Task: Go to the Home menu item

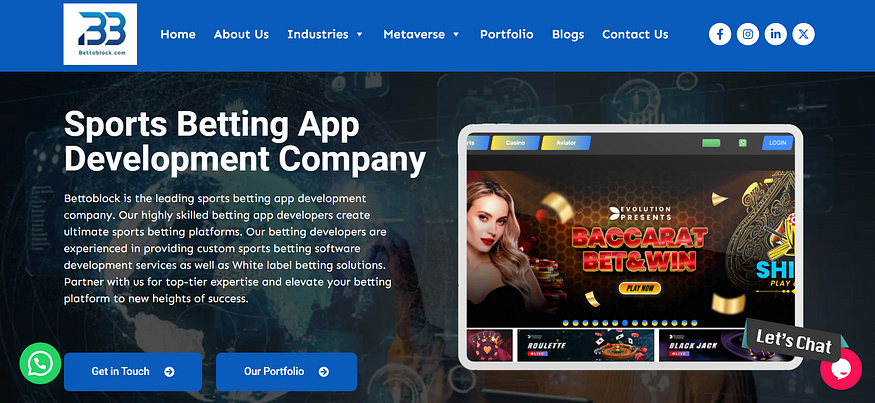Action: click(178, 34)
